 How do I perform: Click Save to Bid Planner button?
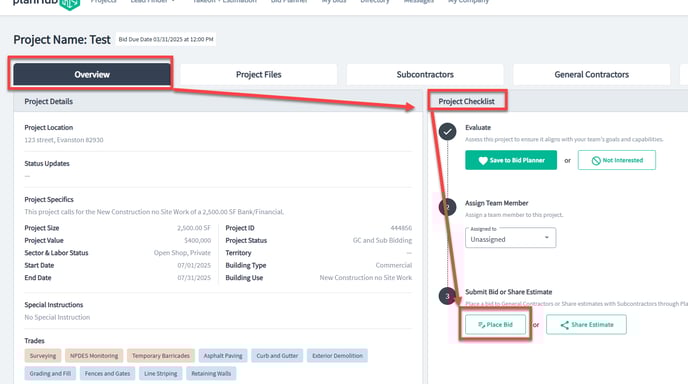coord(511,160)
